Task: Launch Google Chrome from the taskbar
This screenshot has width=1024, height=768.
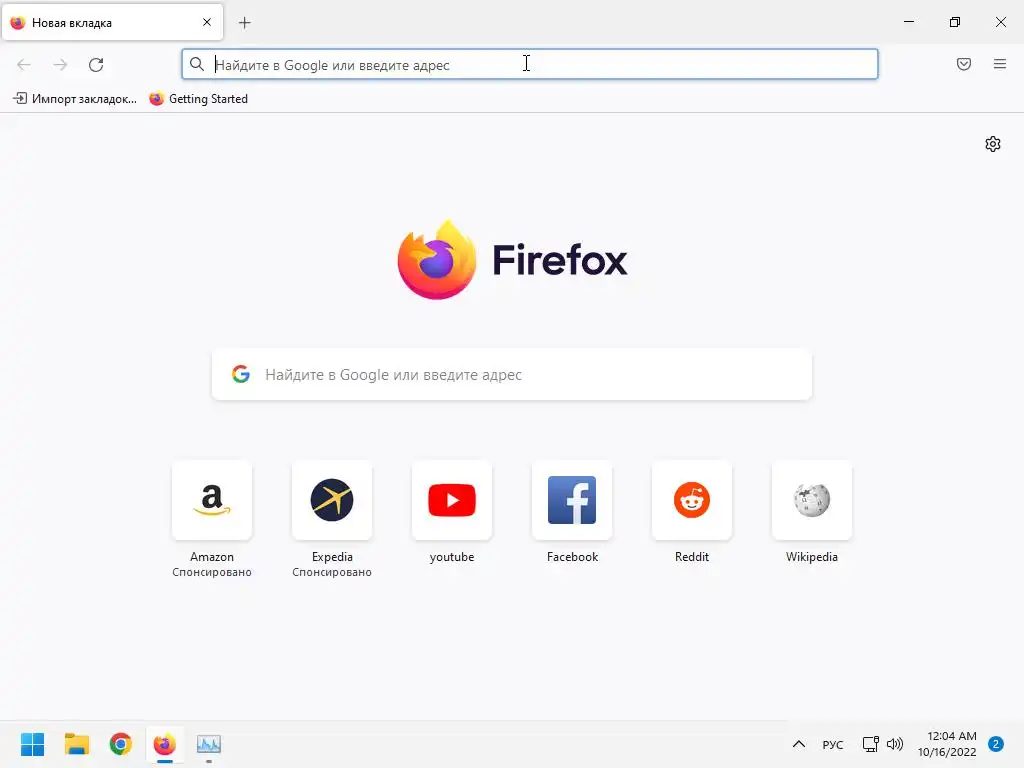Action: pos(120,744)
